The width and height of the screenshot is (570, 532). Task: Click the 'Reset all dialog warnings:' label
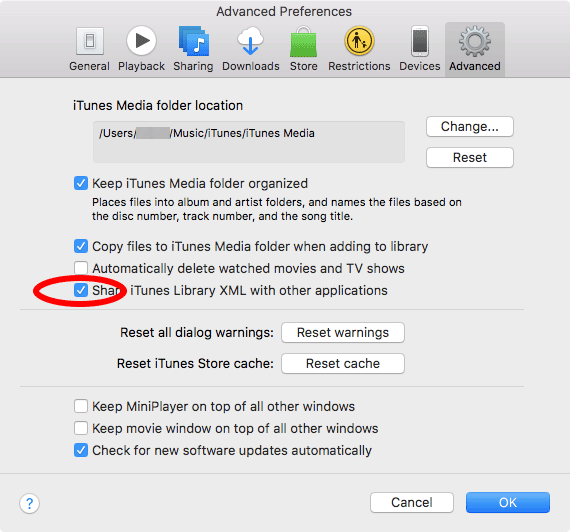[197, 333]
